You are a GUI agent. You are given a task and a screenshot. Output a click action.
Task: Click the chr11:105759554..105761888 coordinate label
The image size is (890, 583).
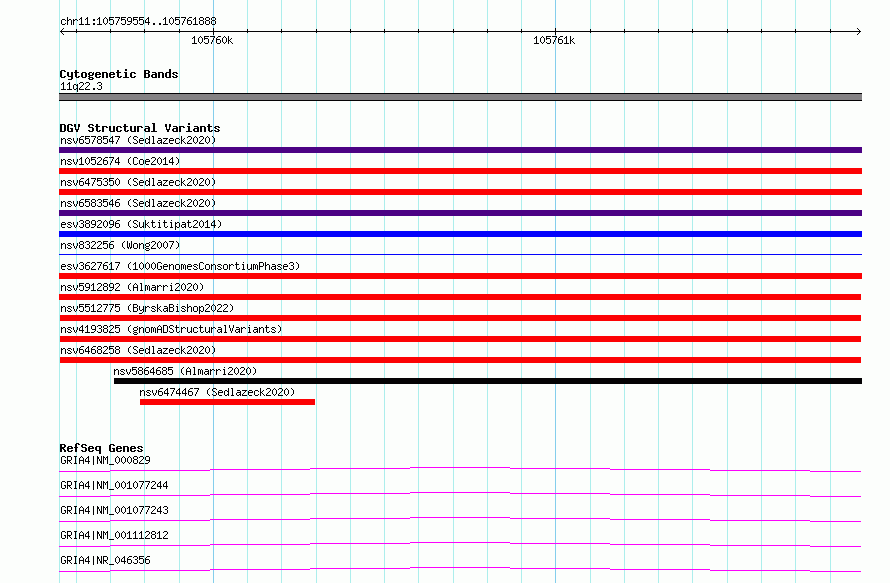(138, 21)
